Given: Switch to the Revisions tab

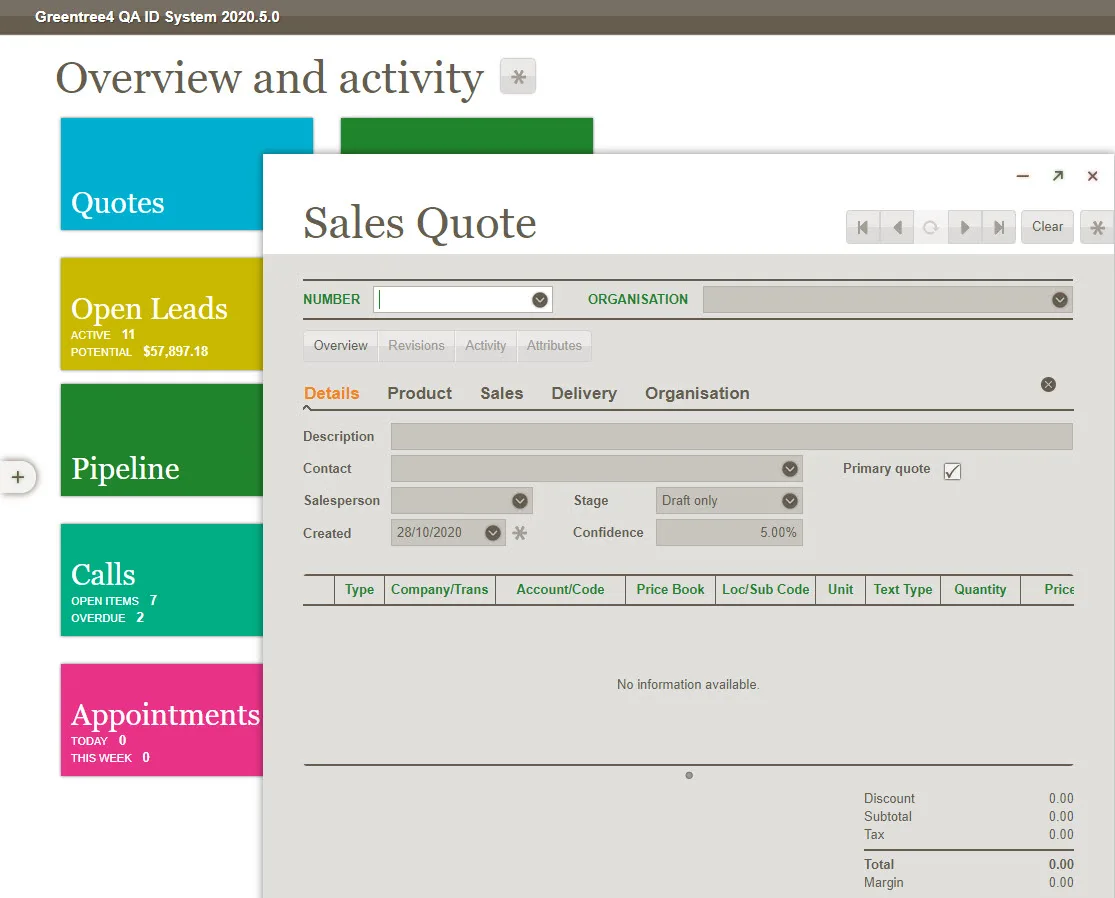Looking at the screenshot, I should (x=416, y=345).
